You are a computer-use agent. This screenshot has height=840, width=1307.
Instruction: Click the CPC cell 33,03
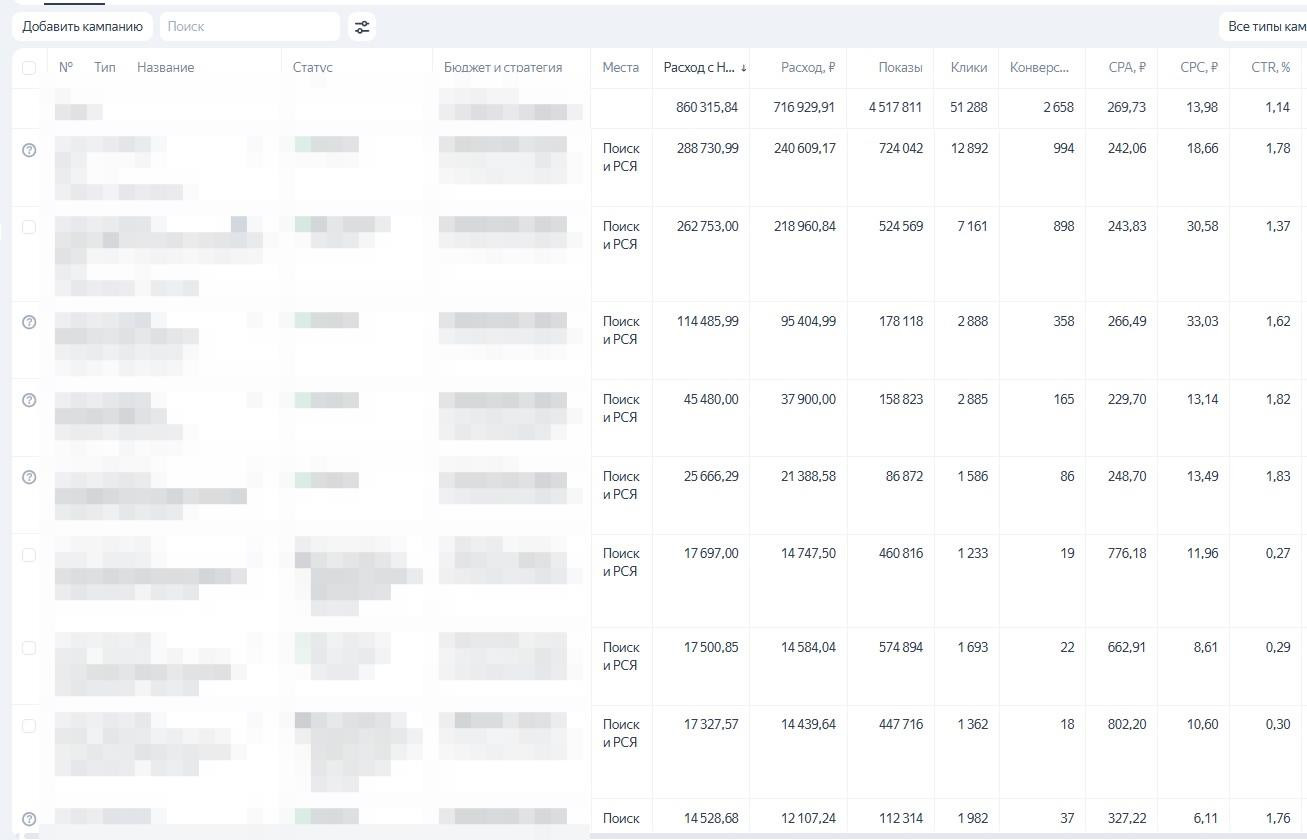coord(1202,321)
